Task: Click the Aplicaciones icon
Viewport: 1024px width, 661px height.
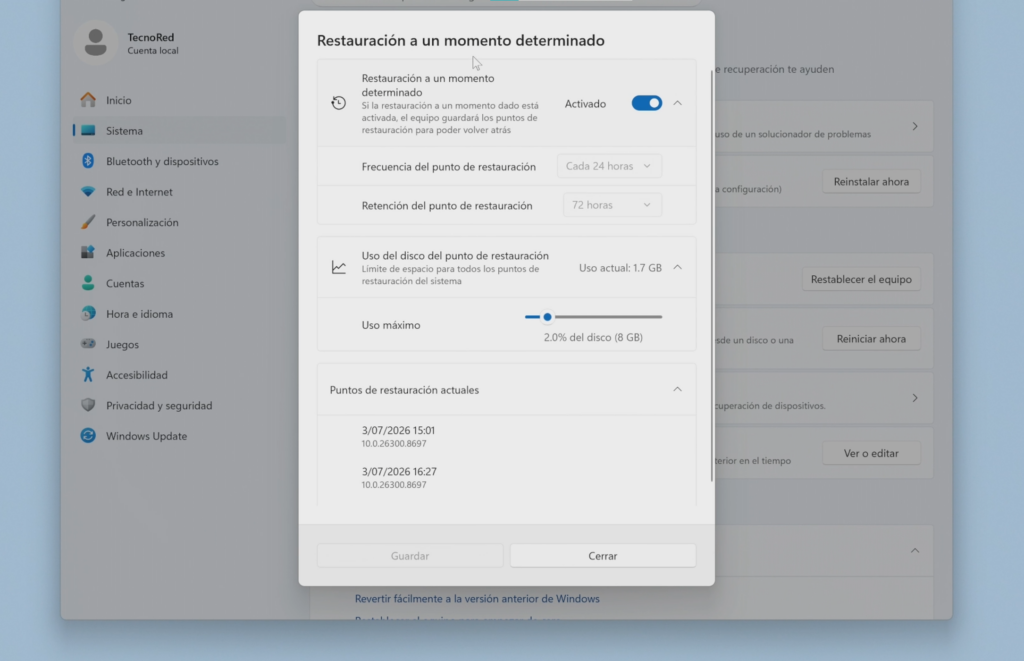Action: point(88,252)
